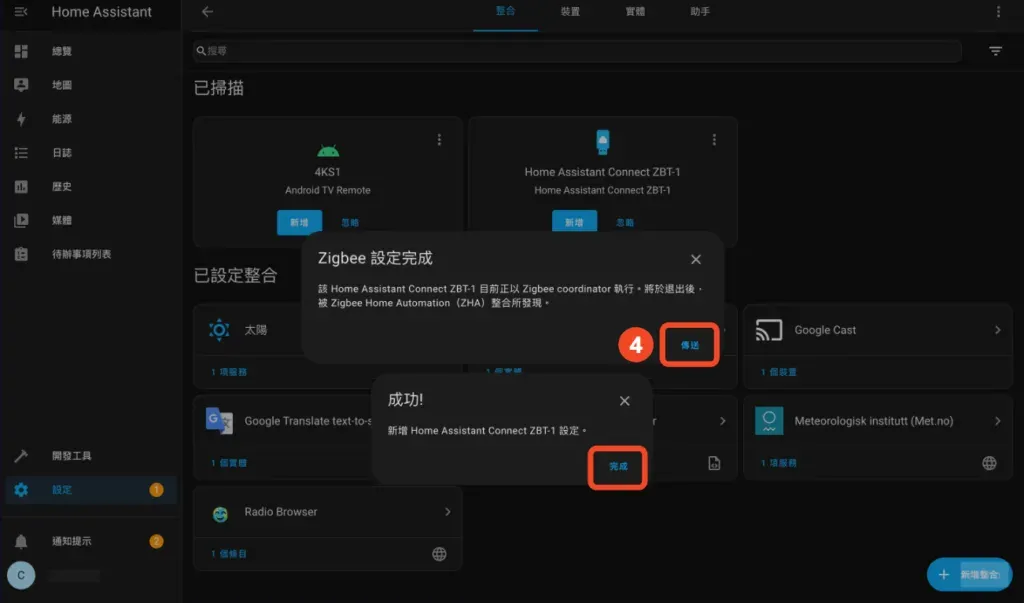The image size is (1024, 603).
Task: Open the ZBT-1 card's kebab menu
Action: pos(713,139)
